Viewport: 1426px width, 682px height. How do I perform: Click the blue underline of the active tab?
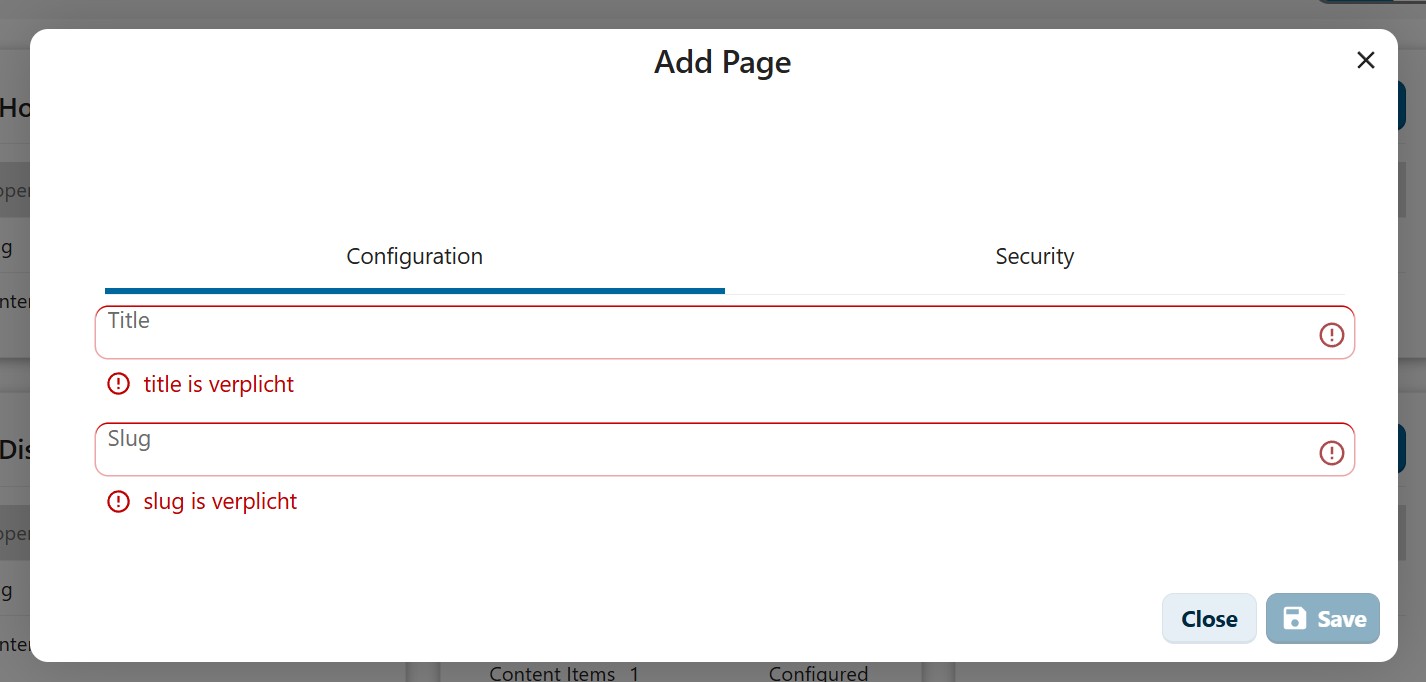pyautogui.click(x=414, y=289)
